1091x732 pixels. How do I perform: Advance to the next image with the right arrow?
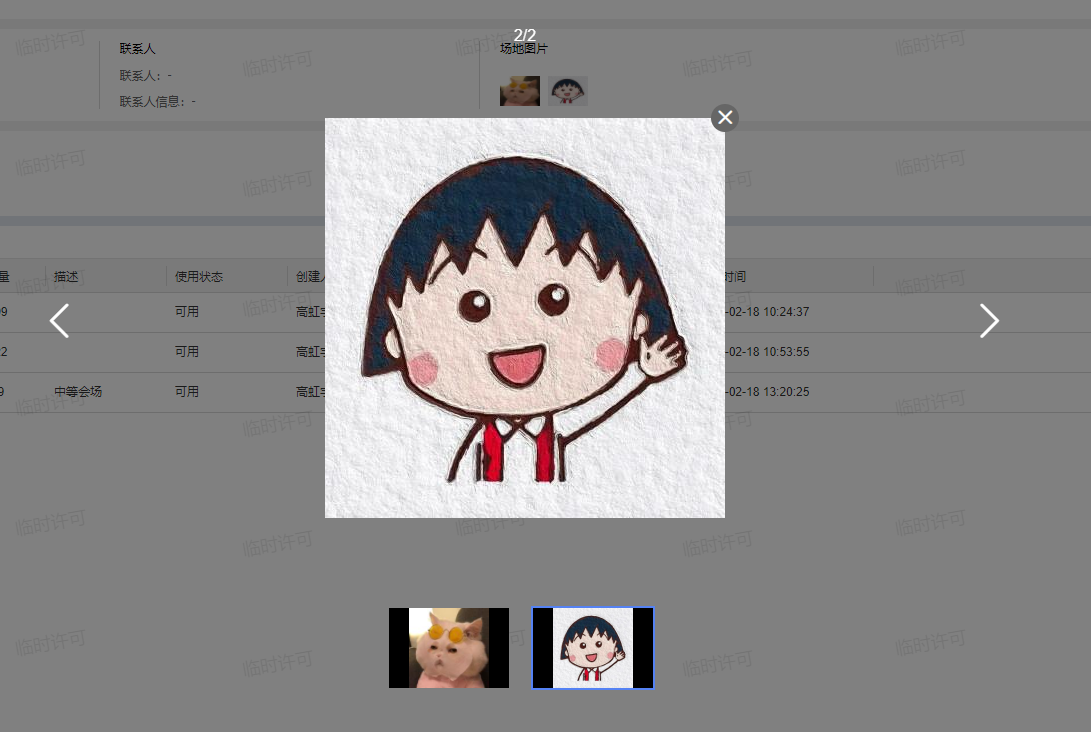[988, 321]
